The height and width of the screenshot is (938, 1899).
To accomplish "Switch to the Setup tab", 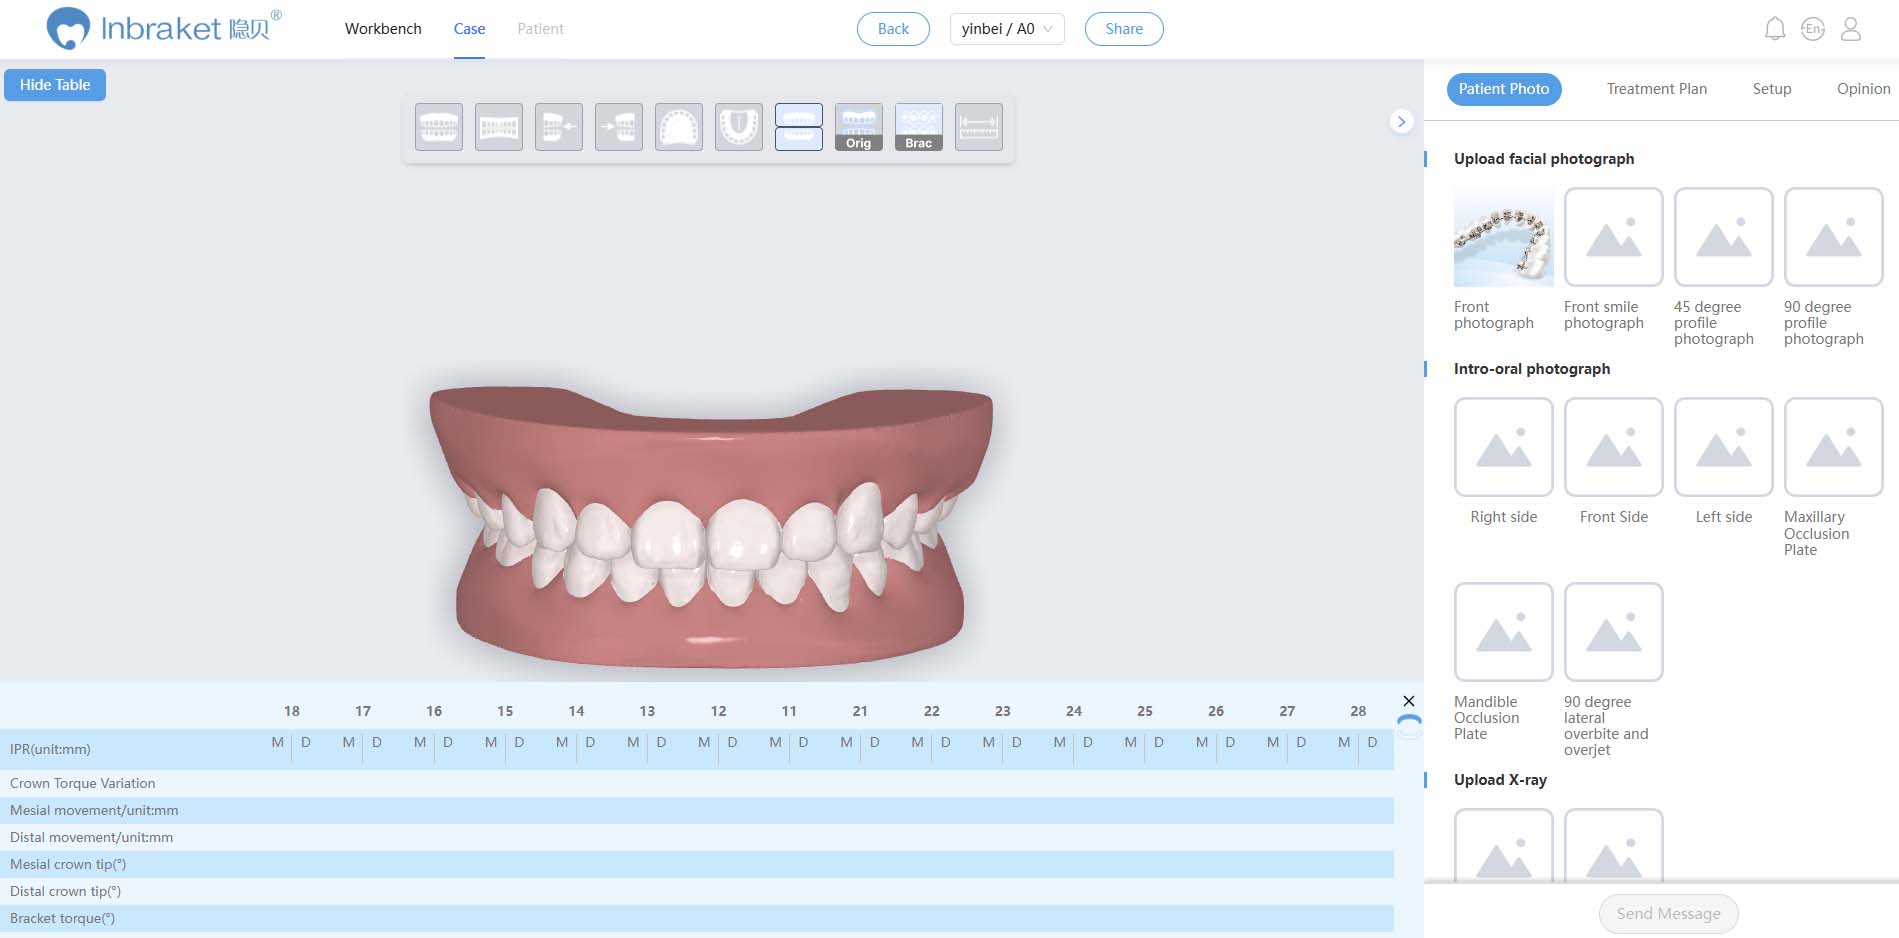I will pos(1772,89).
